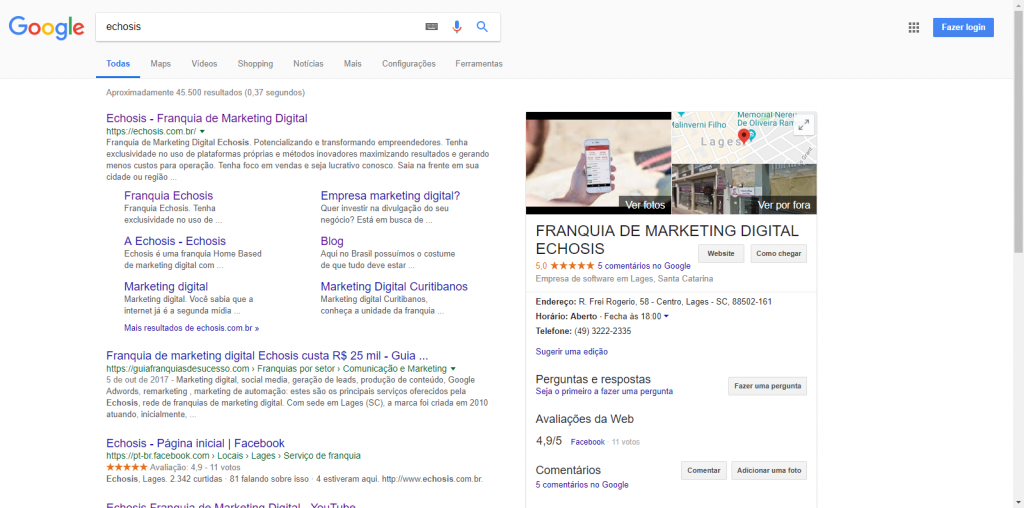This screenshot has height=508, width=1024.
Task: Click the Comentar button
Action: pos(703,470)
